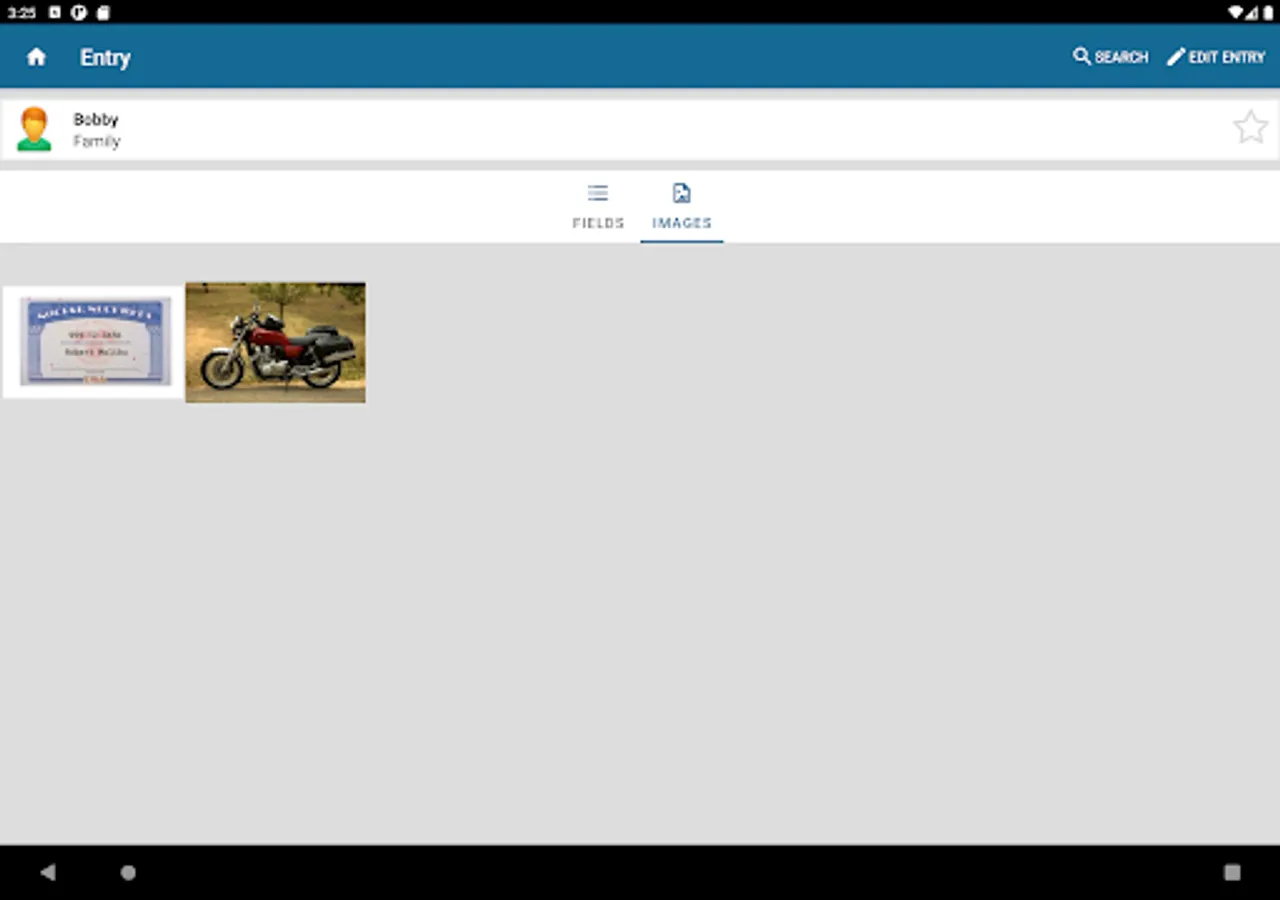Screen dimensions: 1280x900
Task: Tap the Home icon in the toolbar
Action: click(x=37, y=57)
